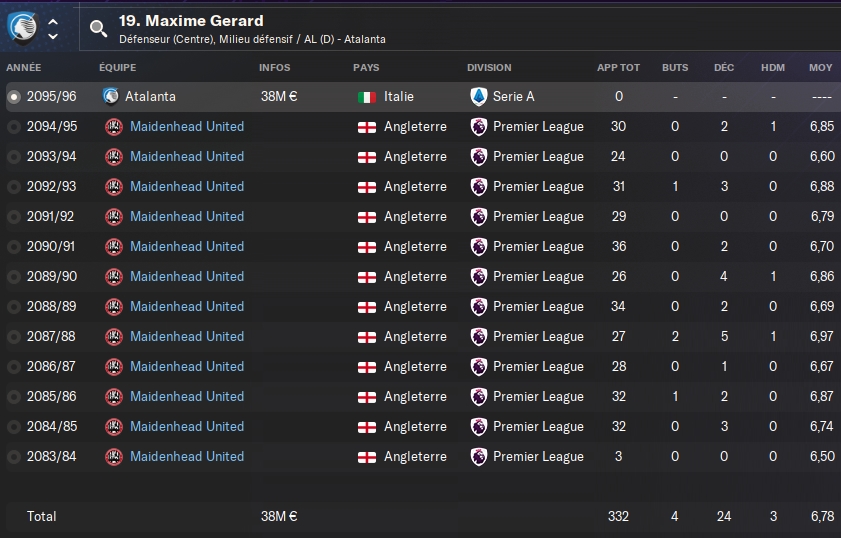Open Maidenhead United link in 2087/88 row
The height and width of the screenshot is (538, 841).
tap(187, 336)
